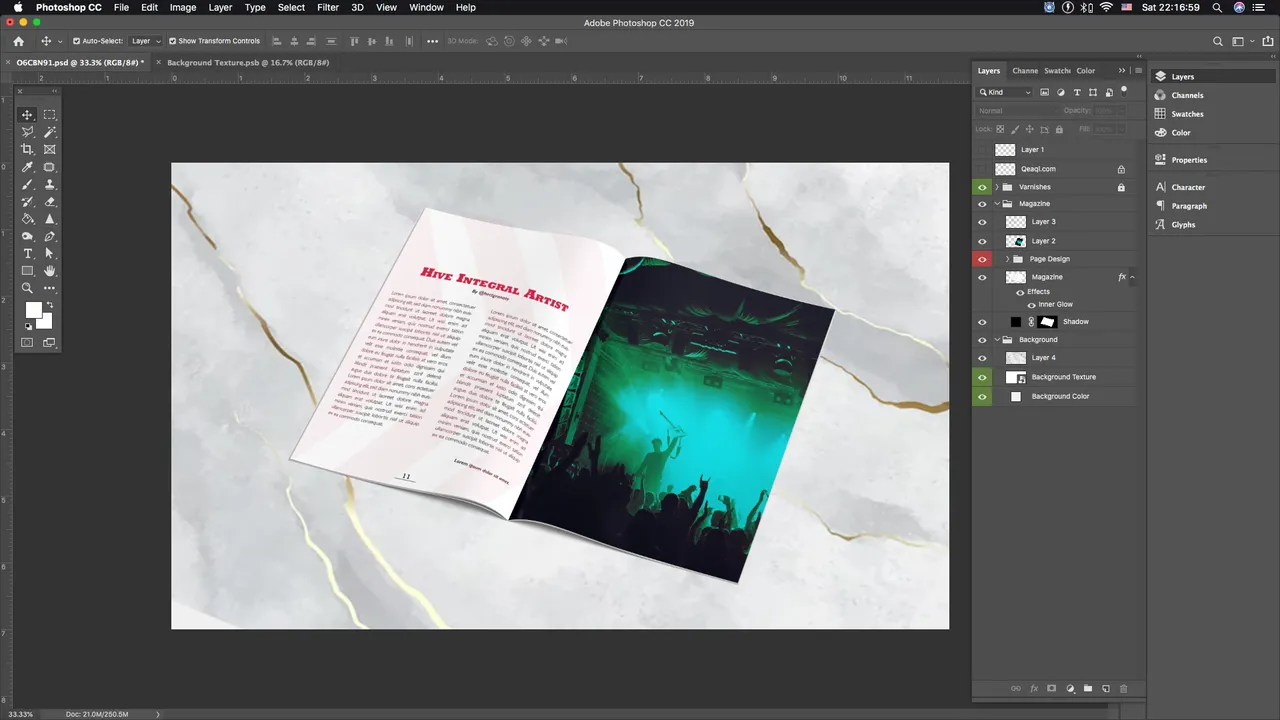Toggle Quick Mask mode
The image size is (1280, 720).
27,343
